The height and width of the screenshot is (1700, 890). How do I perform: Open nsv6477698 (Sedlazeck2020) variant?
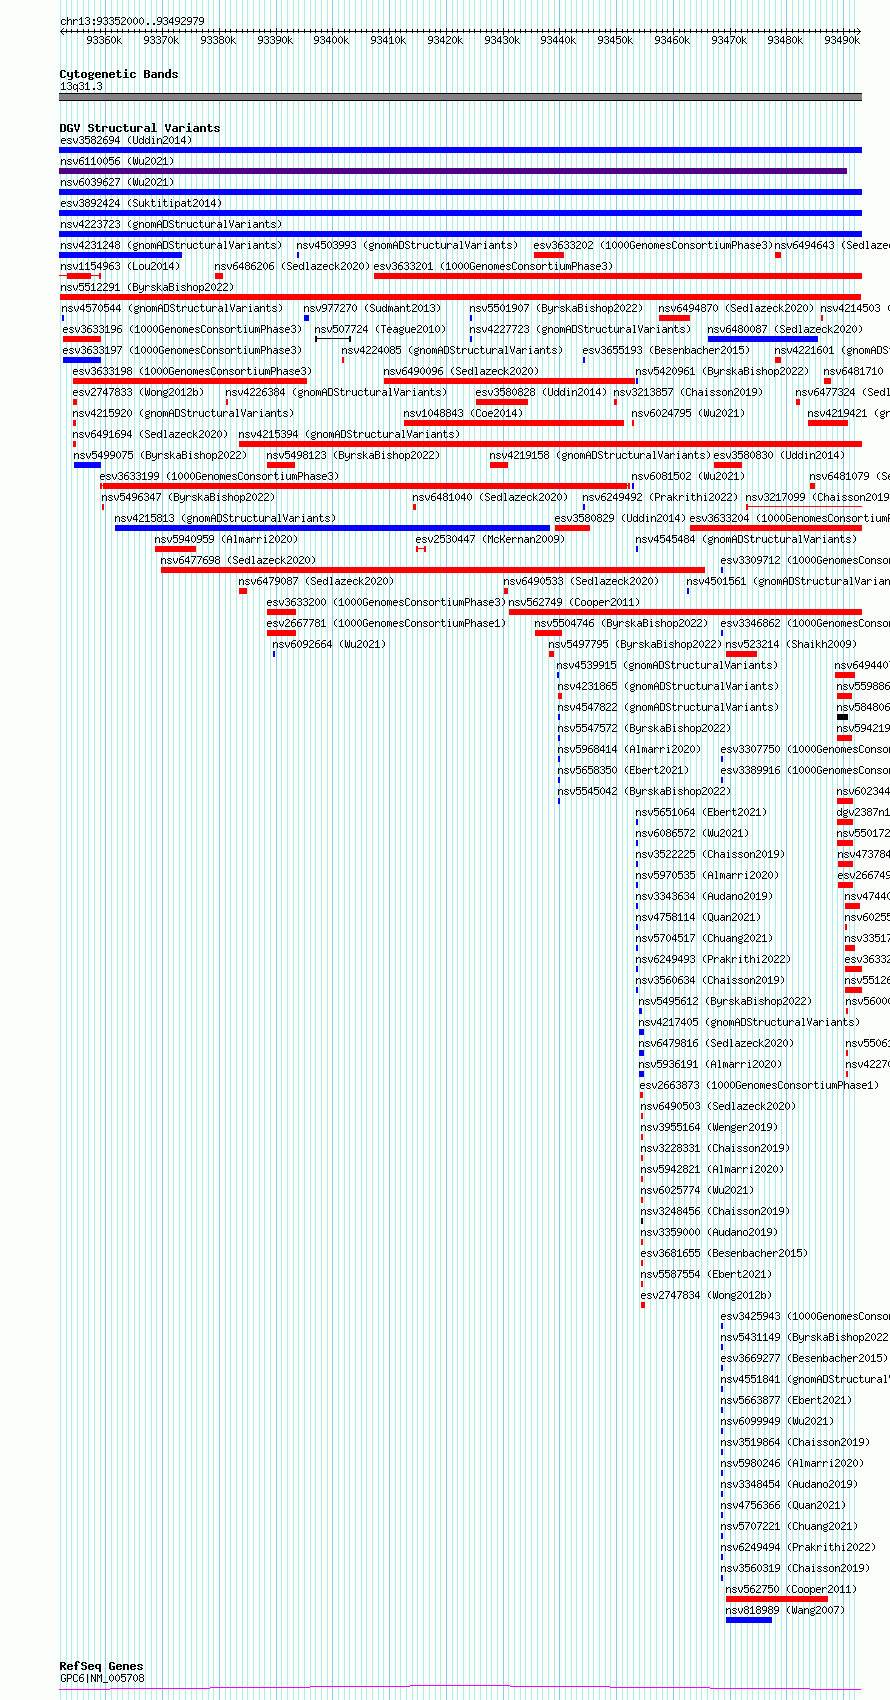pyautogui.click(x=238, y=560)
